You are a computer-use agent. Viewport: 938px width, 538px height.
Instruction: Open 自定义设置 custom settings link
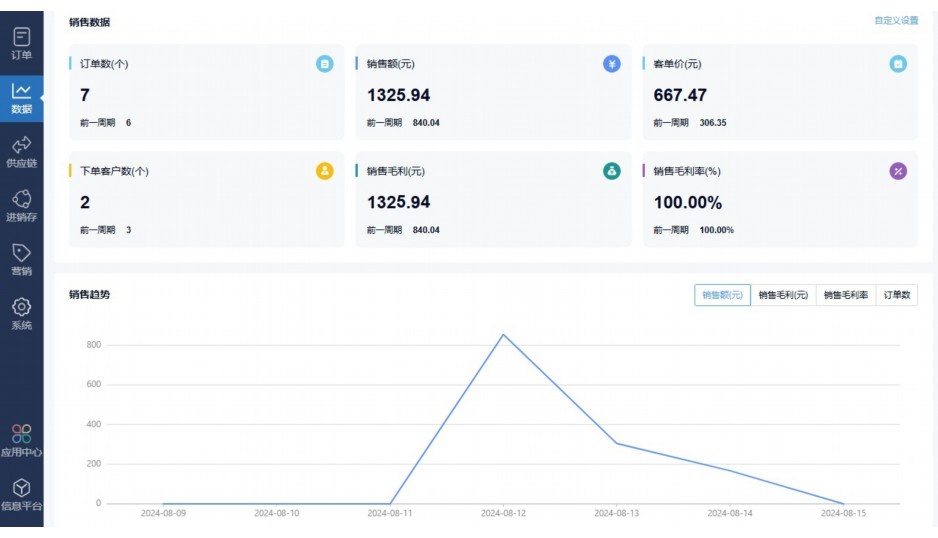click(x=895, y=21)
